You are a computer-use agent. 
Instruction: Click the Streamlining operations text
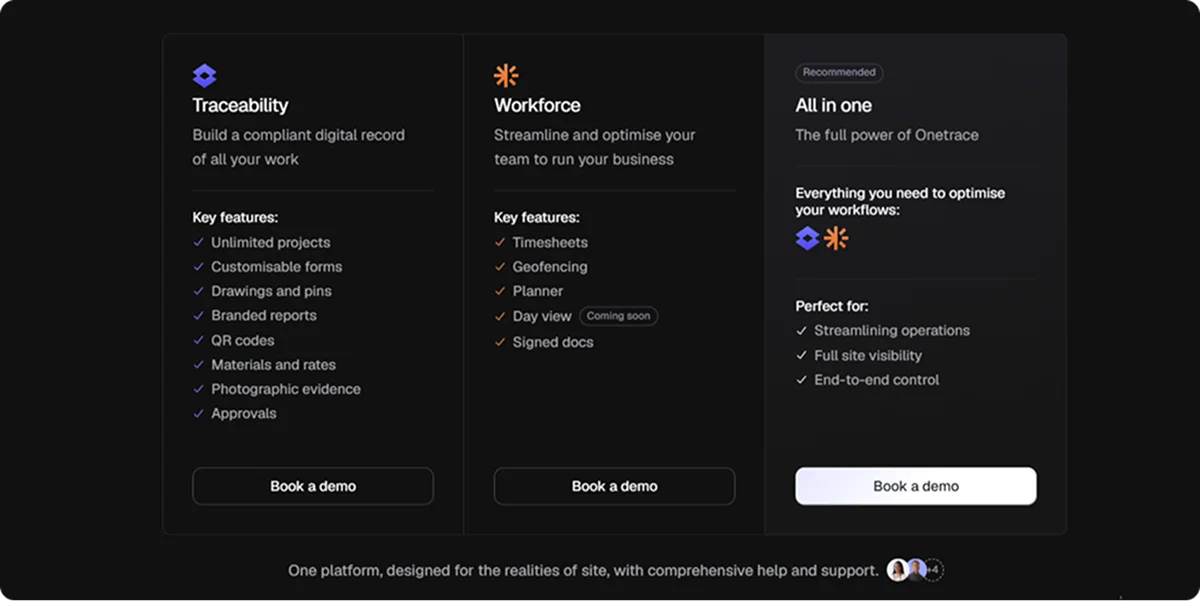892,330
